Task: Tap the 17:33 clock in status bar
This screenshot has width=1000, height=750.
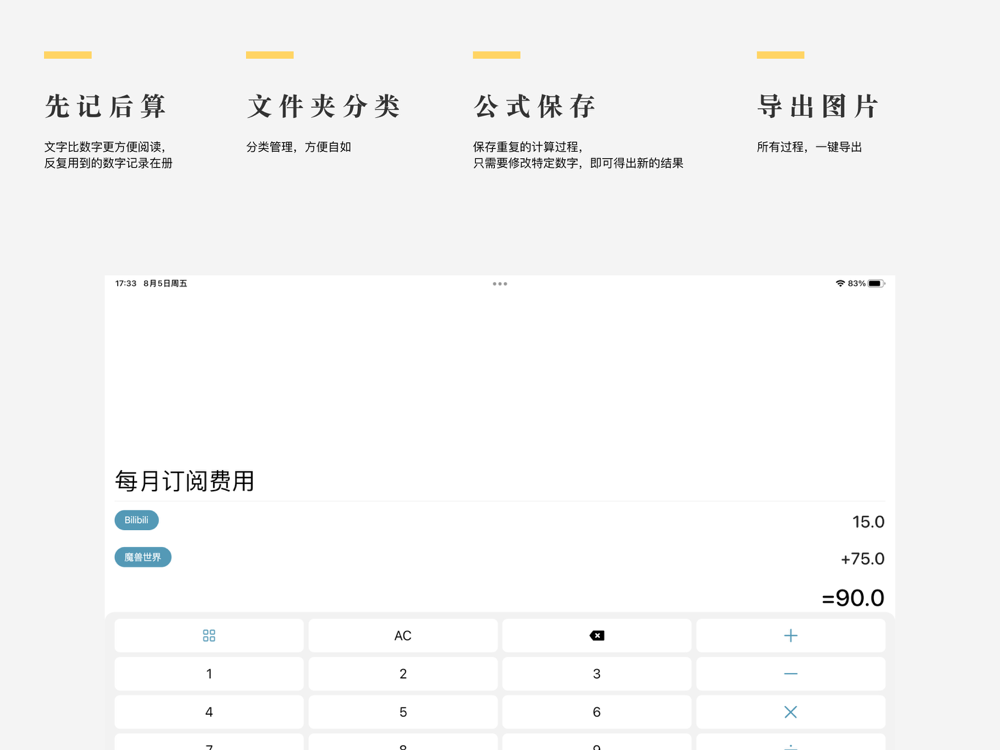Action: coord(126,283)
